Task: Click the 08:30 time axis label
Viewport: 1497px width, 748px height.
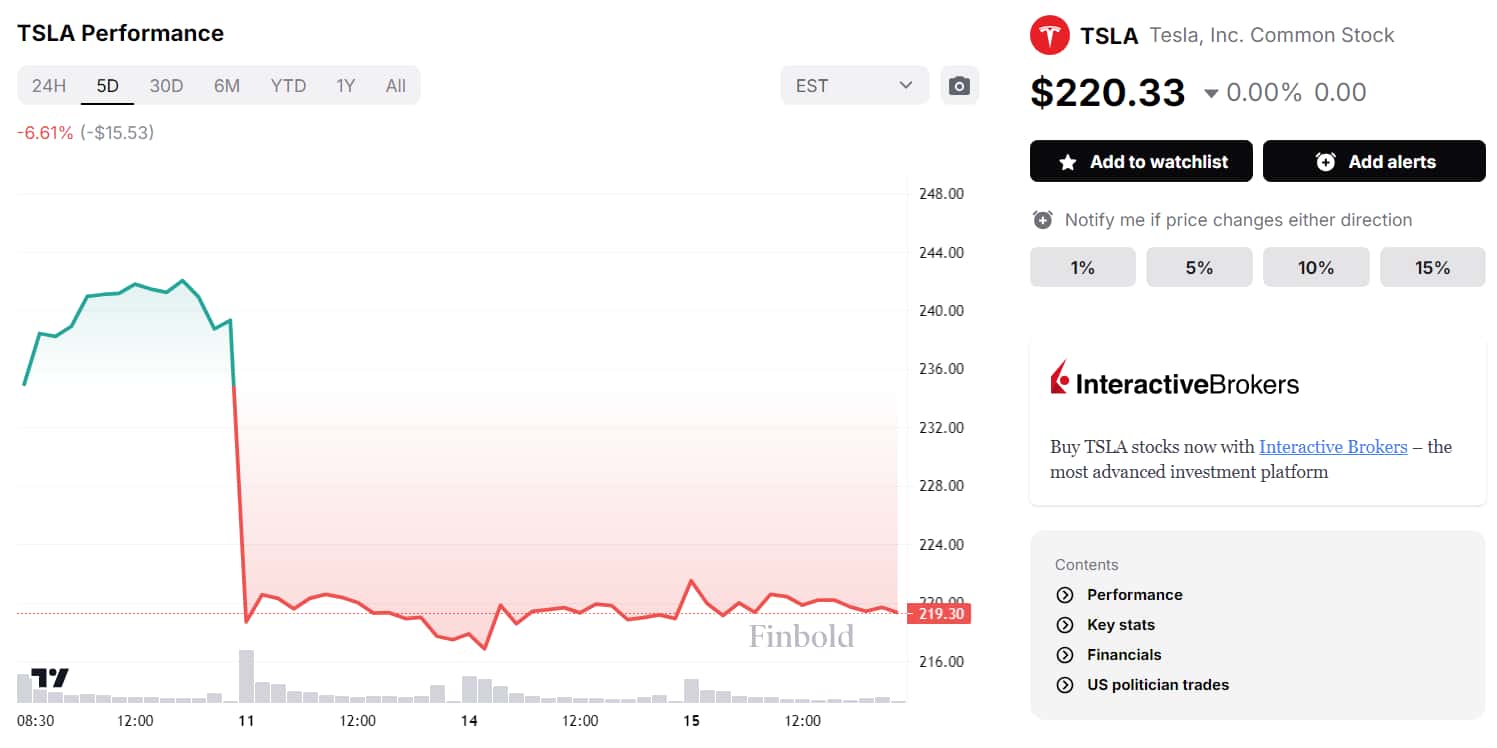Action: [36, 721]
